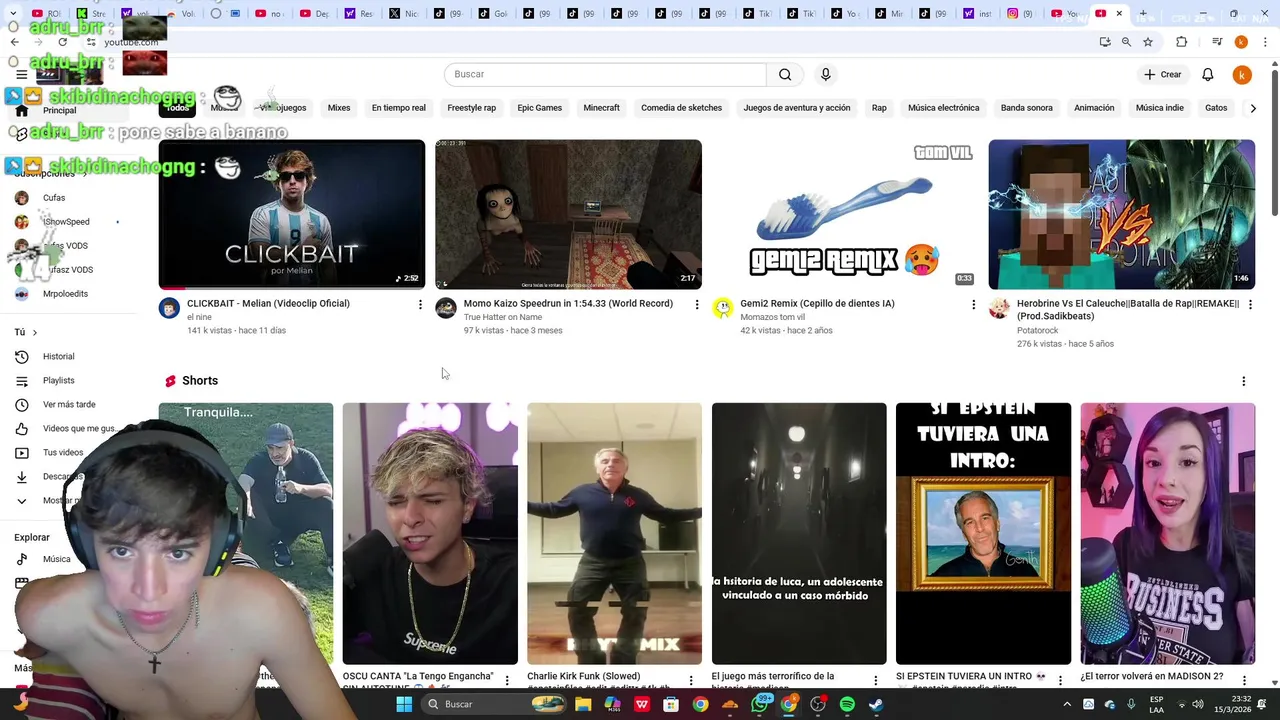Open Steam from taskbar
Screen dimensions: 1280x720
(876, 704)
